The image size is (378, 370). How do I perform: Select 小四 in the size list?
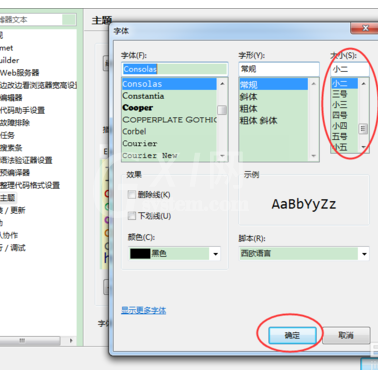[x=344, y=126]
